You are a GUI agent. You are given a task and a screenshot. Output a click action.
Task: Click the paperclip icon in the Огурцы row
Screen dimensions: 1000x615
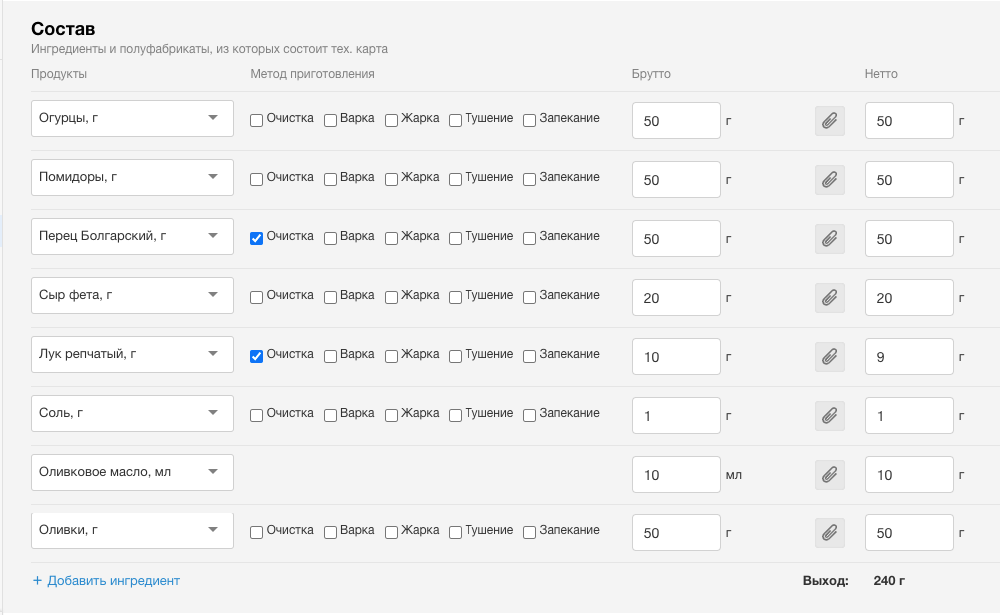click(x=829, y=121)
